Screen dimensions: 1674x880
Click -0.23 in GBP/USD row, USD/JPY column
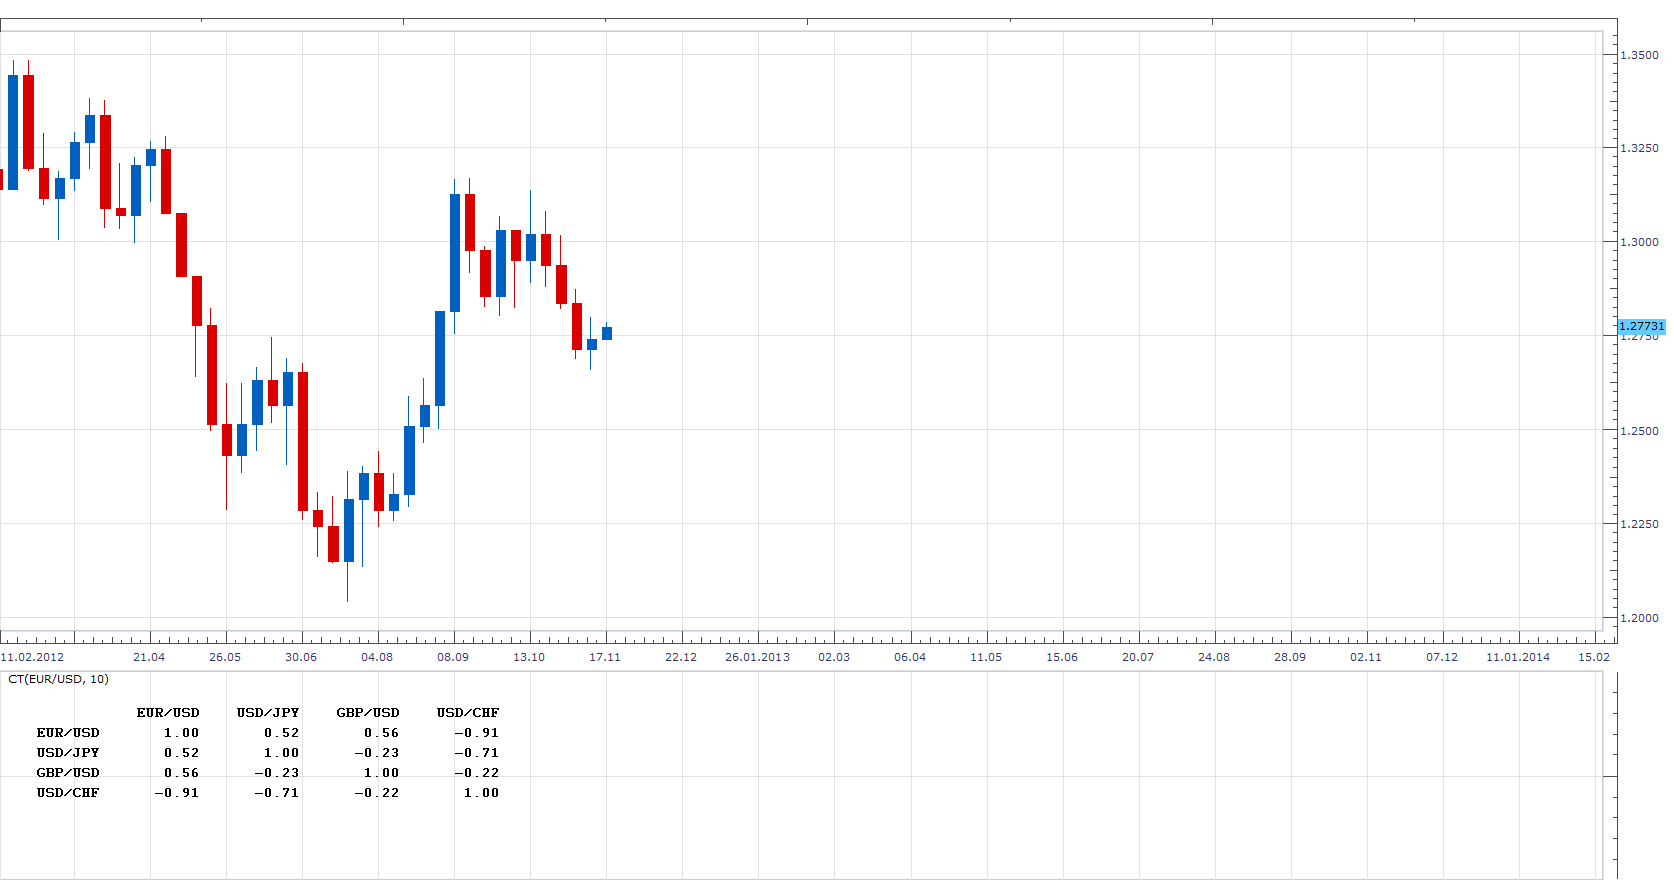277,773
